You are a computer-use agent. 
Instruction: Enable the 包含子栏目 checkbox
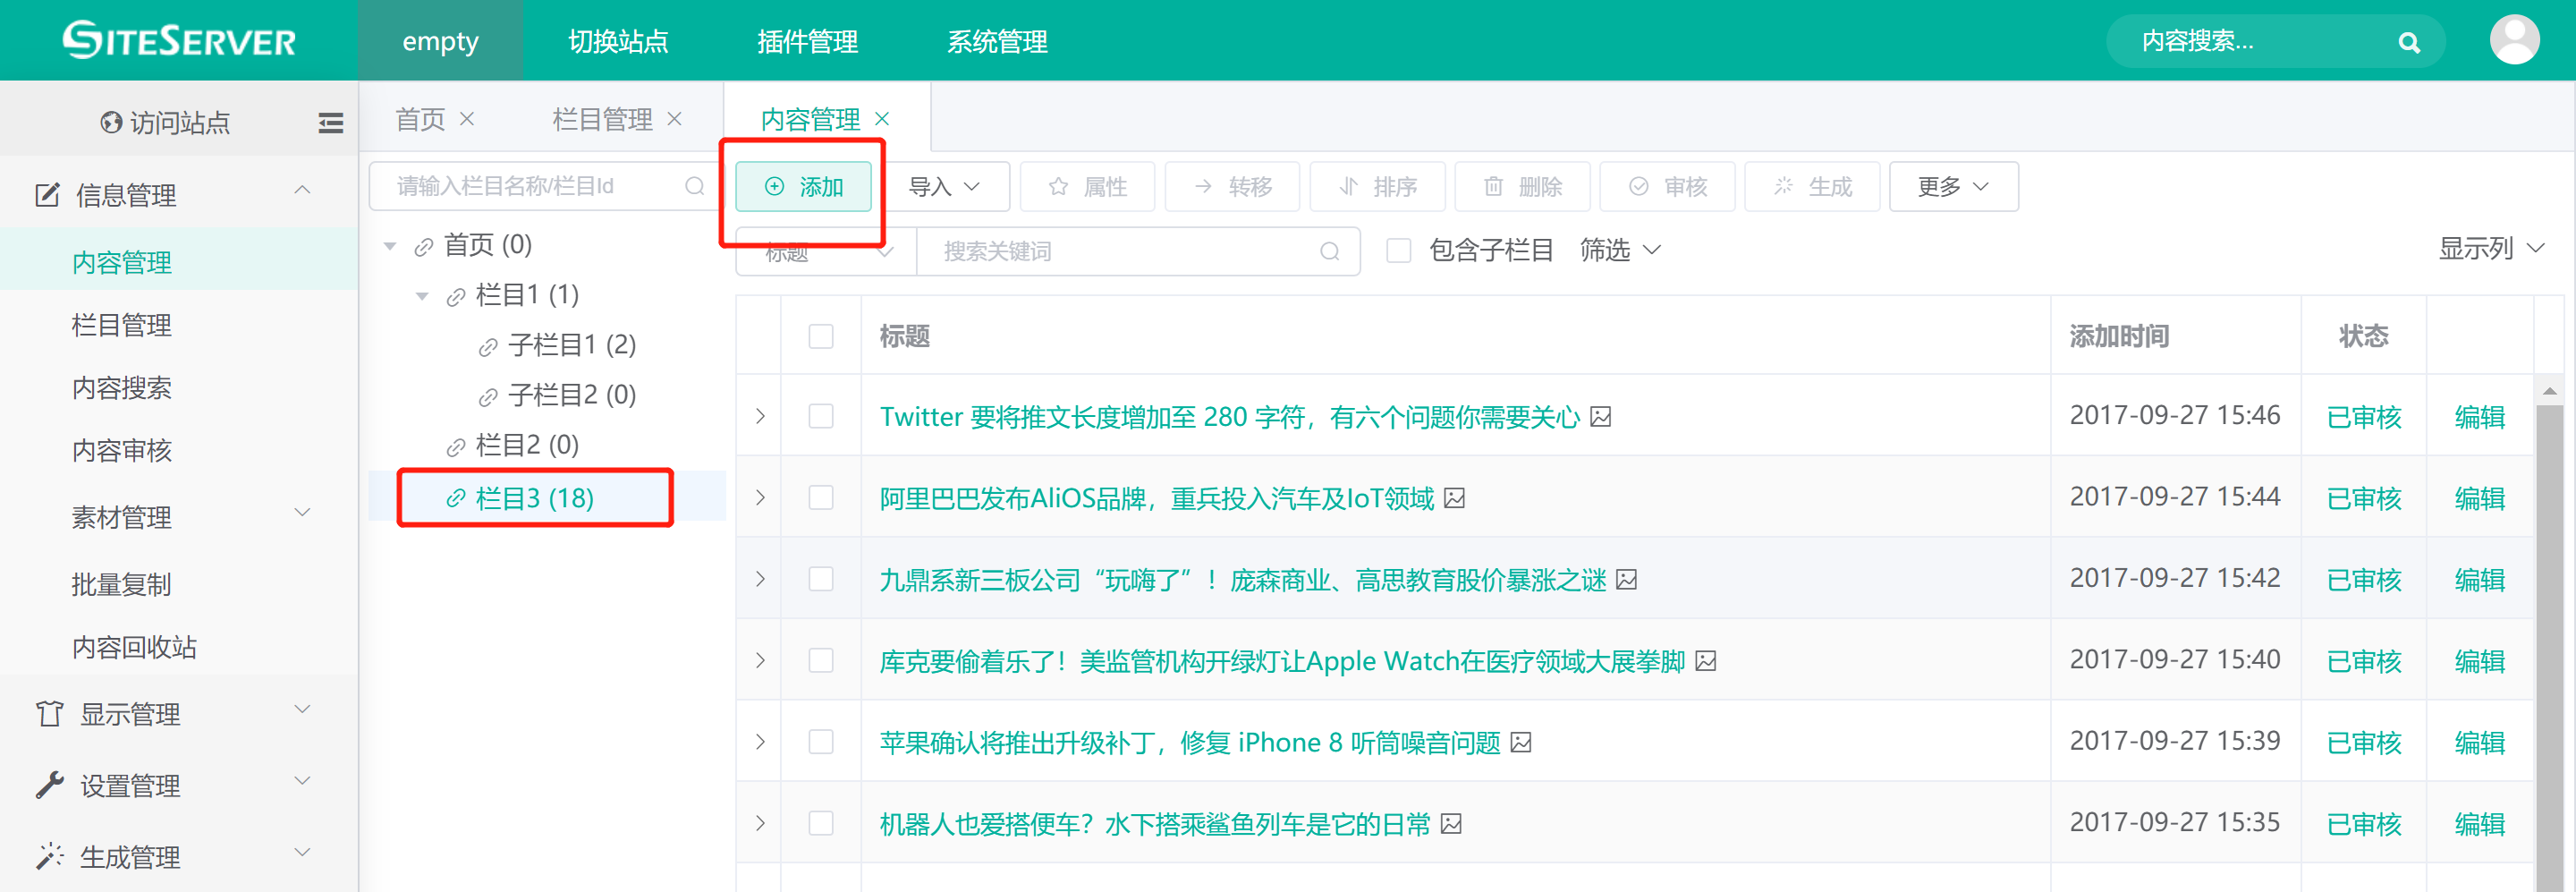tap(1398, 250)
